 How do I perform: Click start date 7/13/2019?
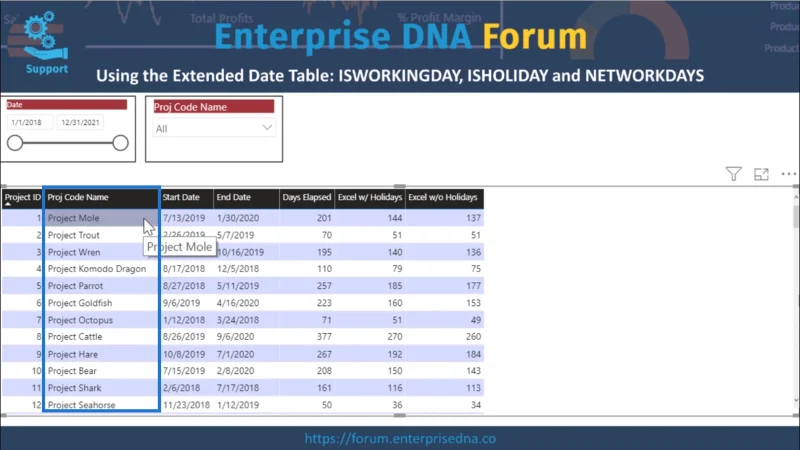[184, 218]
